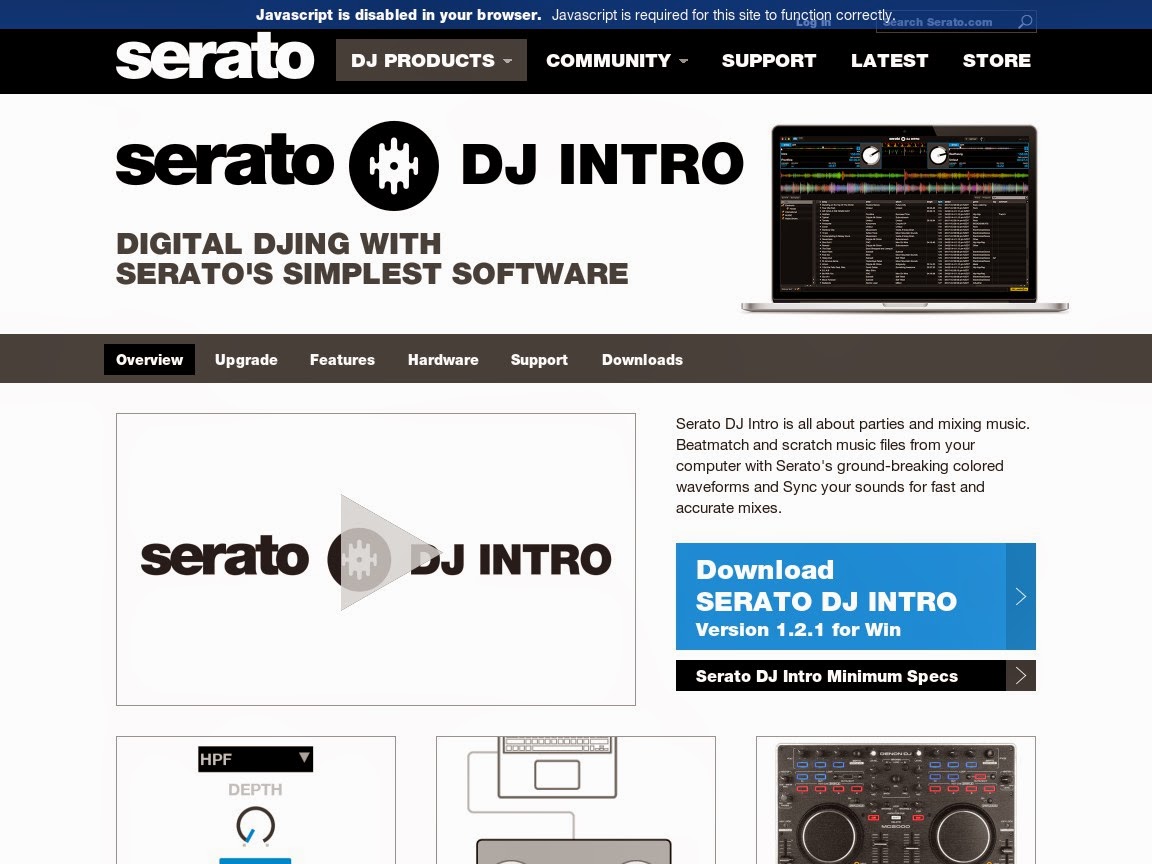This screenshot has width=1152, height=864.
Task: Click the arrow on the blue Download button
Action: pyautogui.click(x=1020, y=596)
